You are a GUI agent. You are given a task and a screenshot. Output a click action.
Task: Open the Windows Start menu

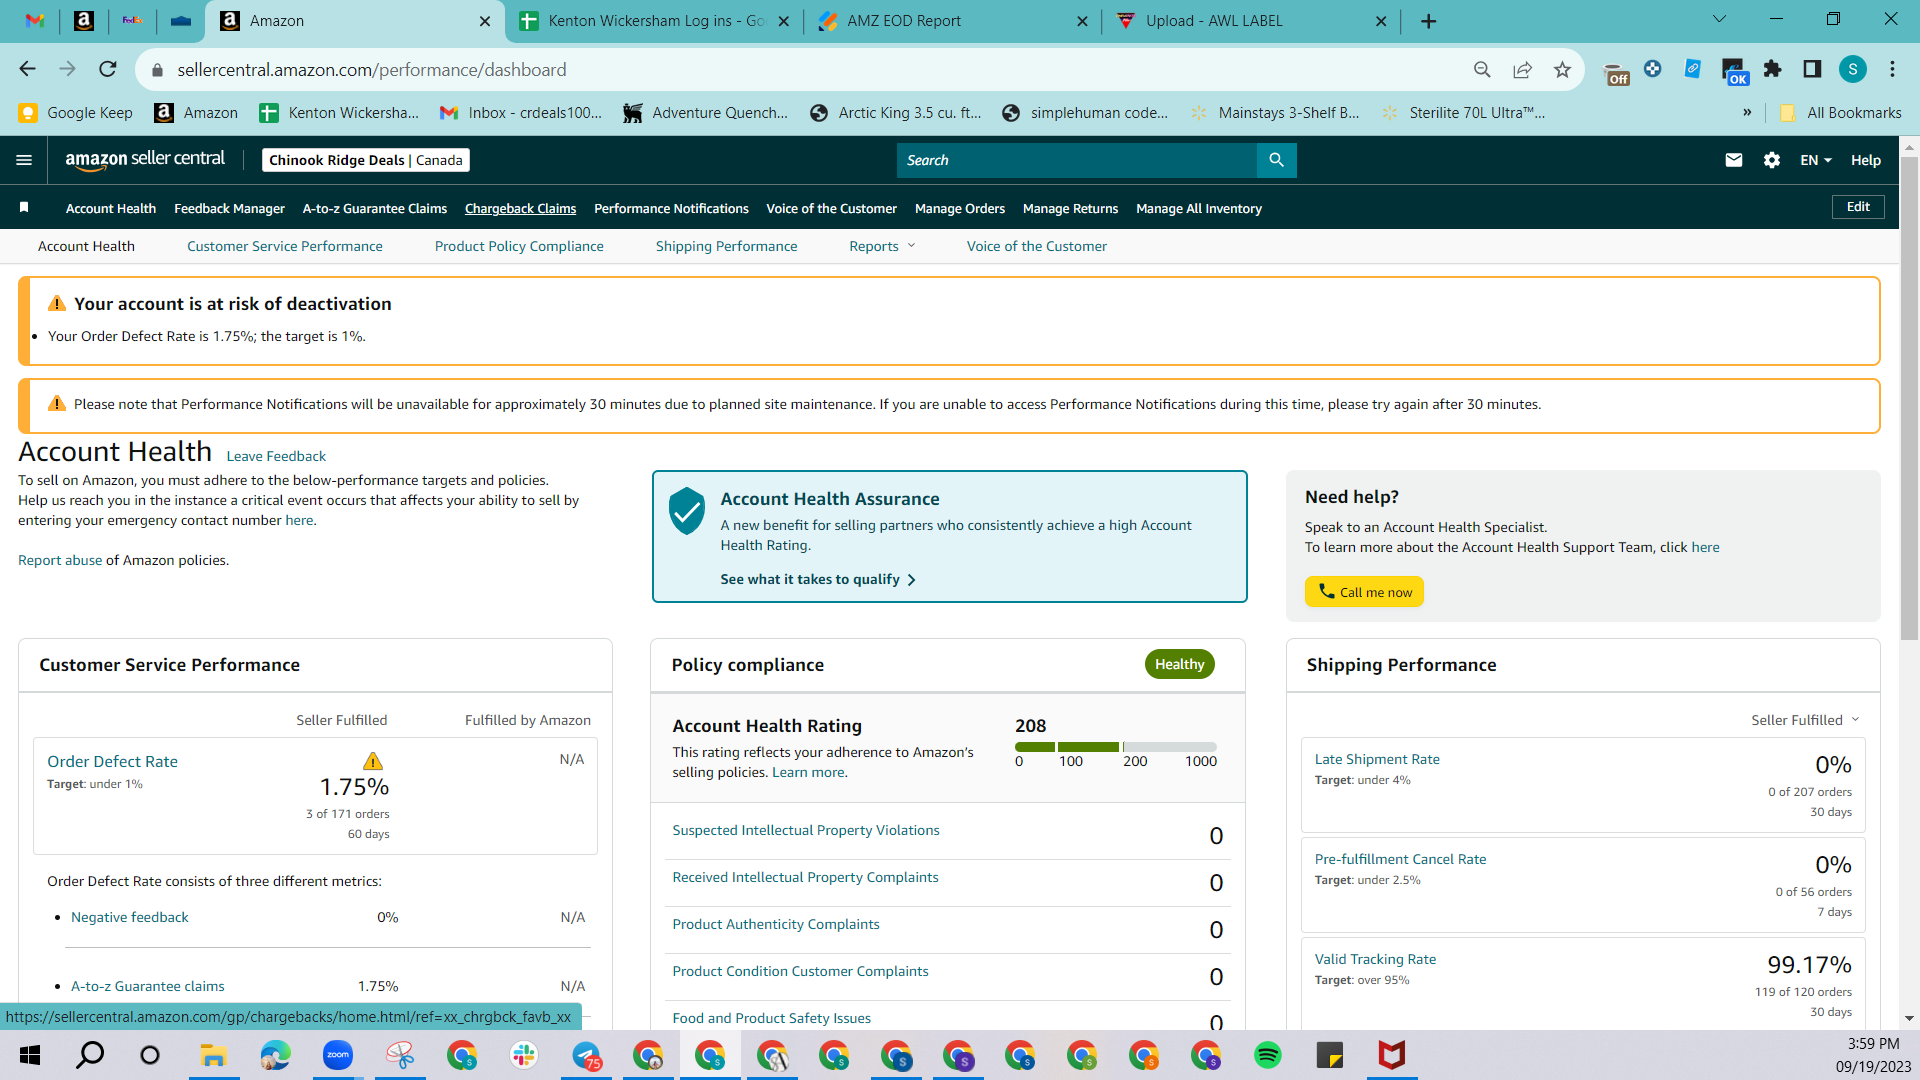(30, 1055)
